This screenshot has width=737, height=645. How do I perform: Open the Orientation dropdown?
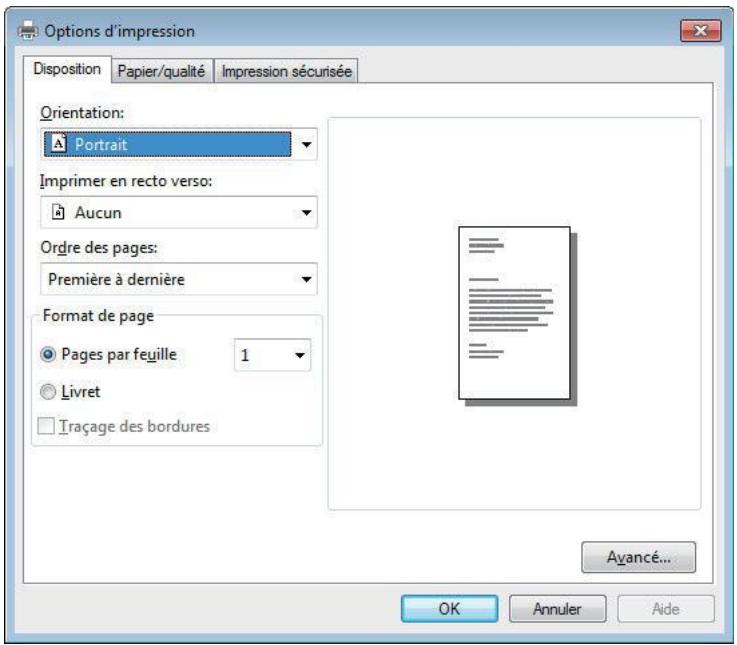point(179,144)
